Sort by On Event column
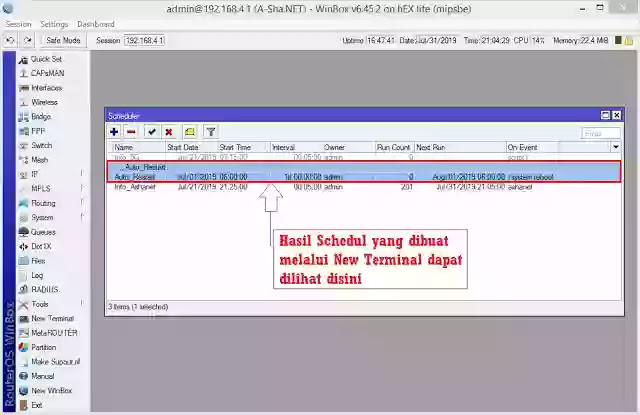The height and width of the screenshot is (415, 640). pos(532,147)
